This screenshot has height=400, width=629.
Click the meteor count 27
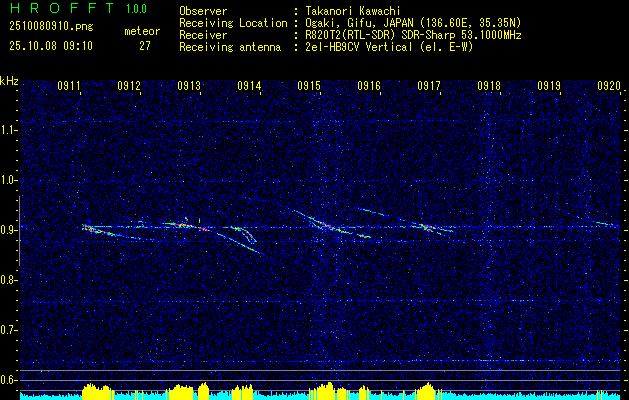click(x=145, y=46)
